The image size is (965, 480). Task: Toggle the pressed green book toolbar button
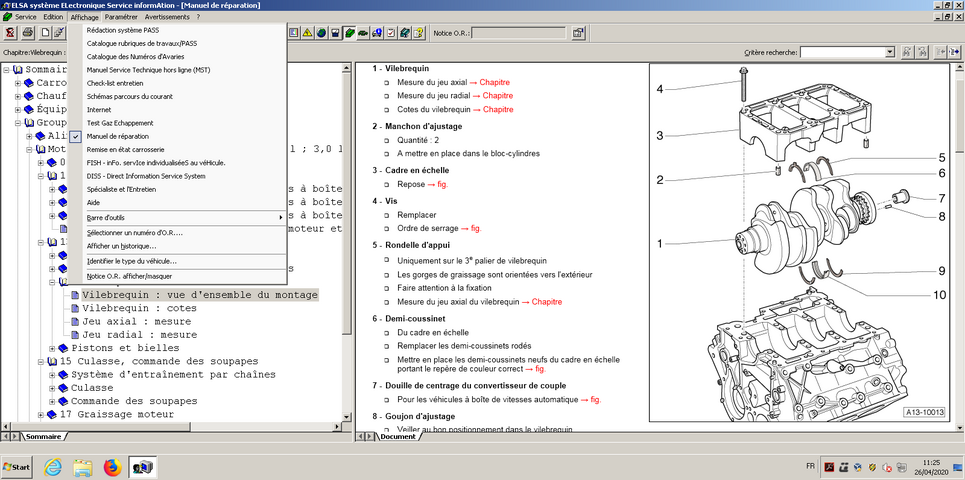pos(349,33)
